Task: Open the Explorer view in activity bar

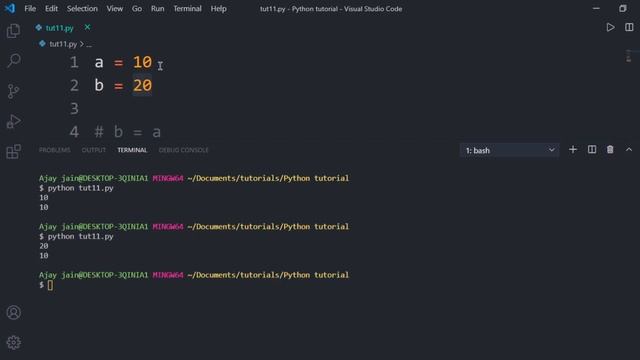Action: pyautogui.click(x=13, y=31)
